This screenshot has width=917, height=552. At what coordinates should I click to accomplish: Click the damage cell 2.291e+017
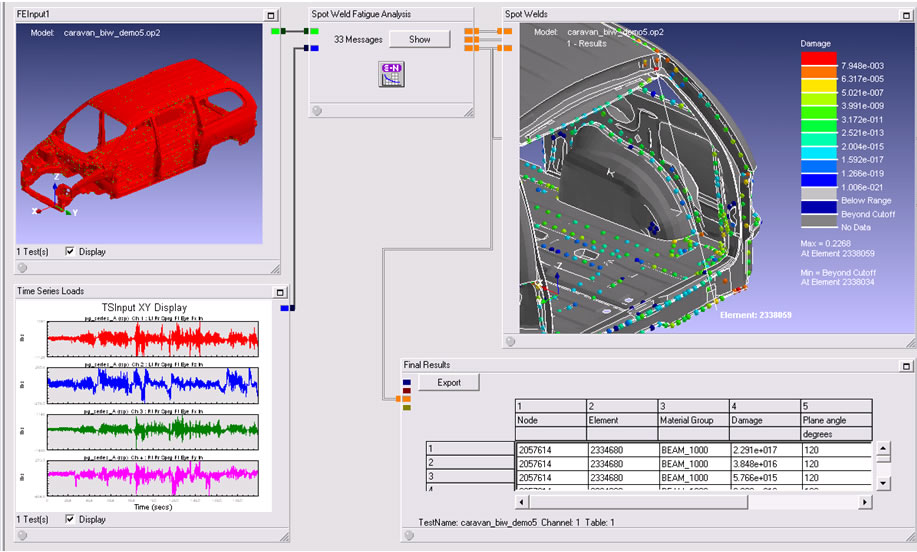click(x=766, y=450)
